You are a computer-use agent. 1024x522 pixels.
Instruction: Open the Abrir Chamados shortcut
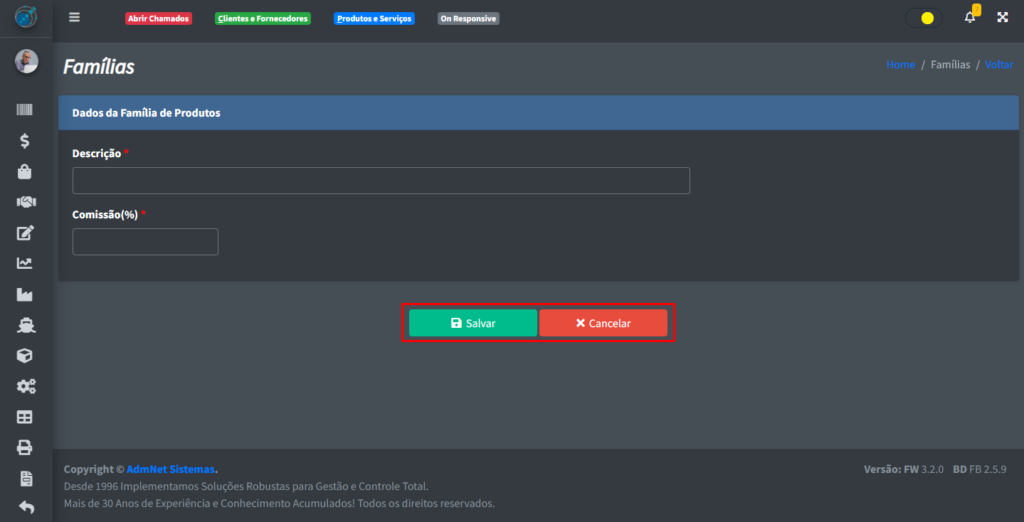pos(158,19)
